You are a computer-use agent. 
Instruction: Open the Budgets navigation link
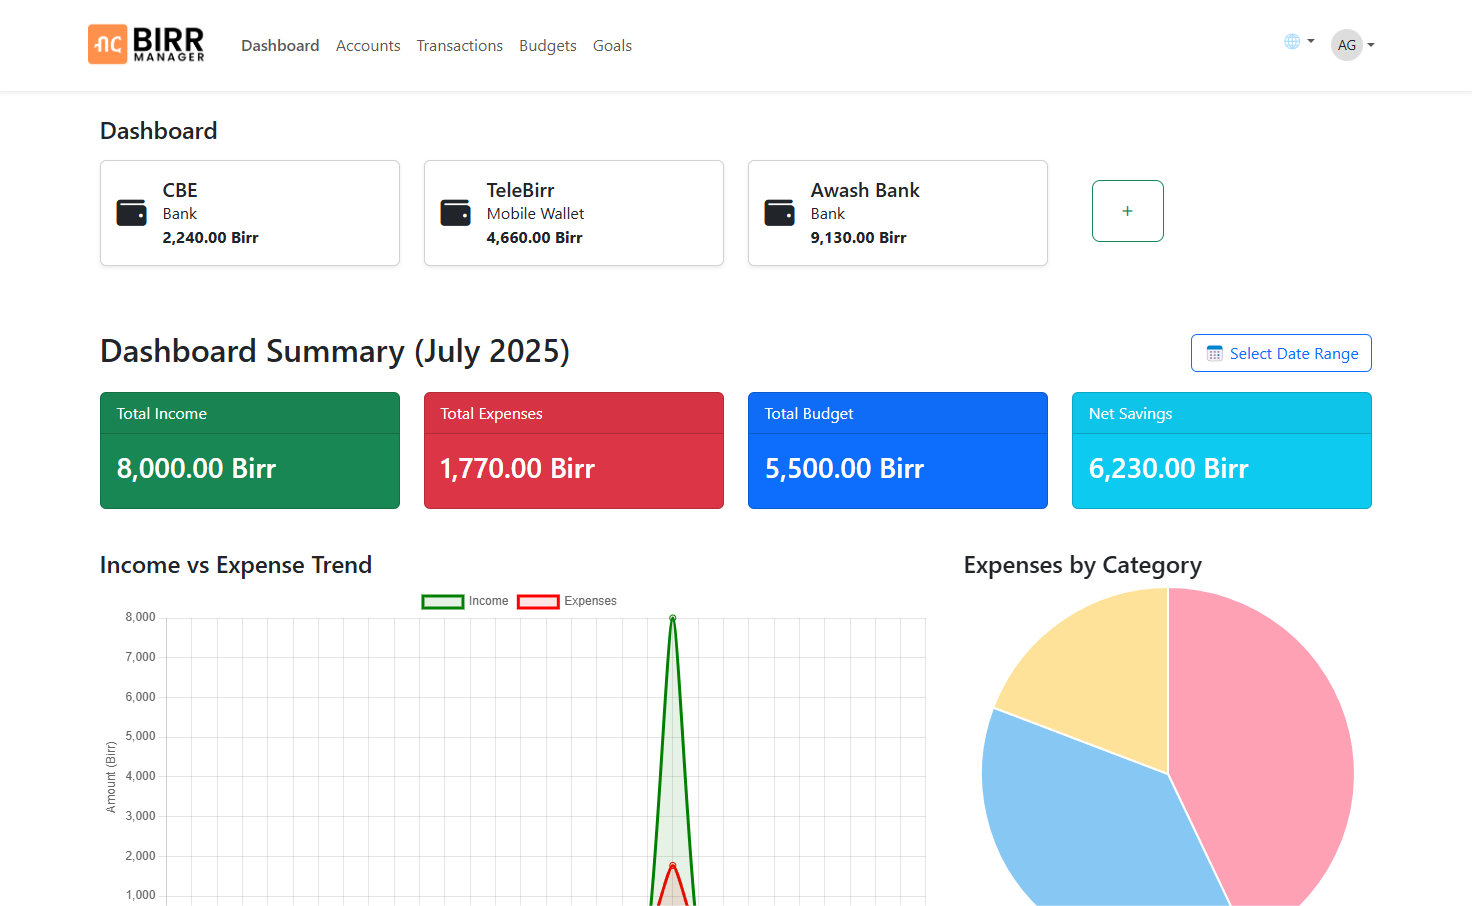tap(547, 46)
